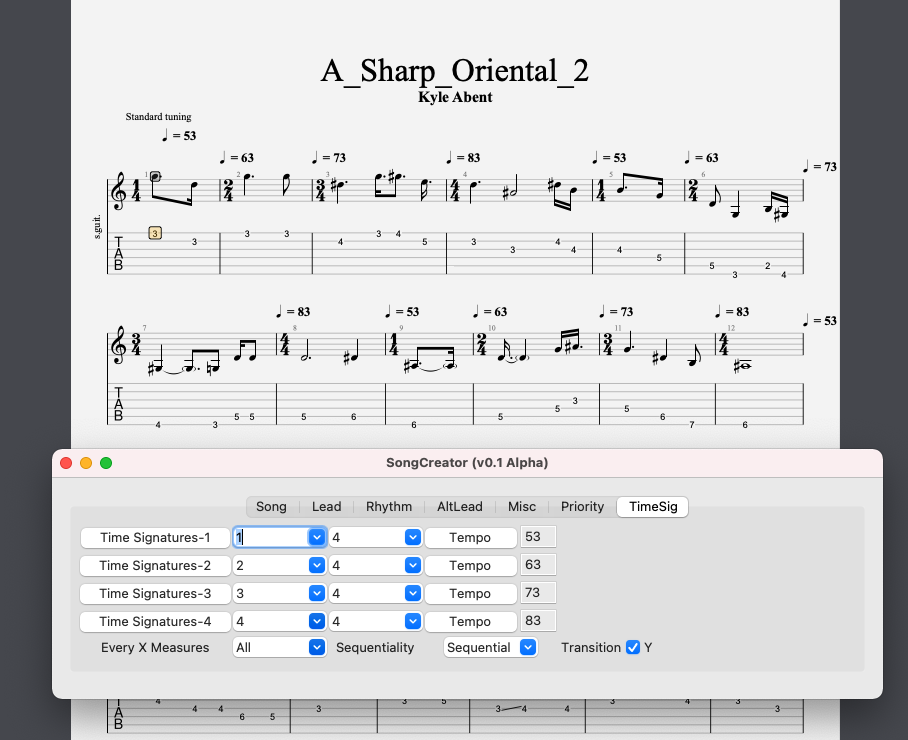908x740 pixels.
Task: Expand Time Signatures-1 numerator dropdown arrow
Action: (x=317, y=537)
